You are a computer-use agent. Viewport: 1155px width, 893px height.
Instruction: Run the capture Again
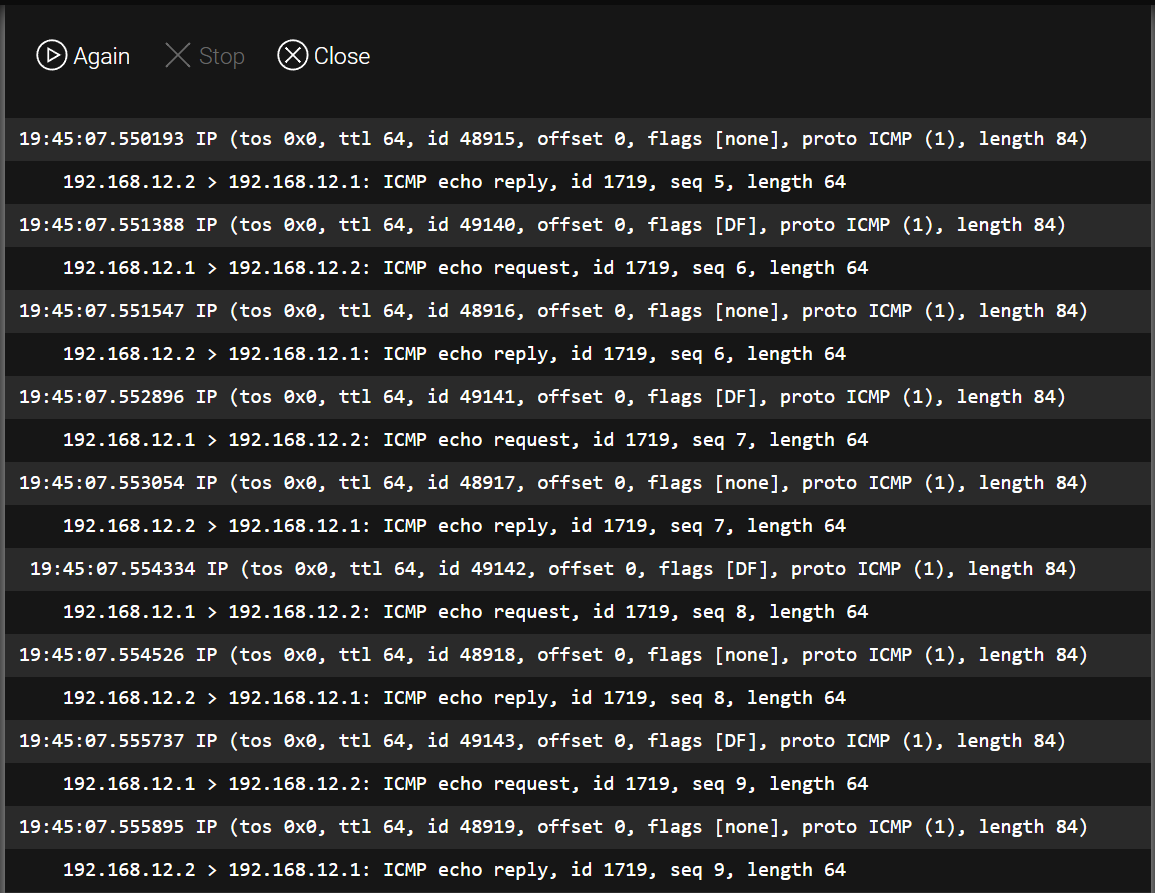[x=83, y=56]
